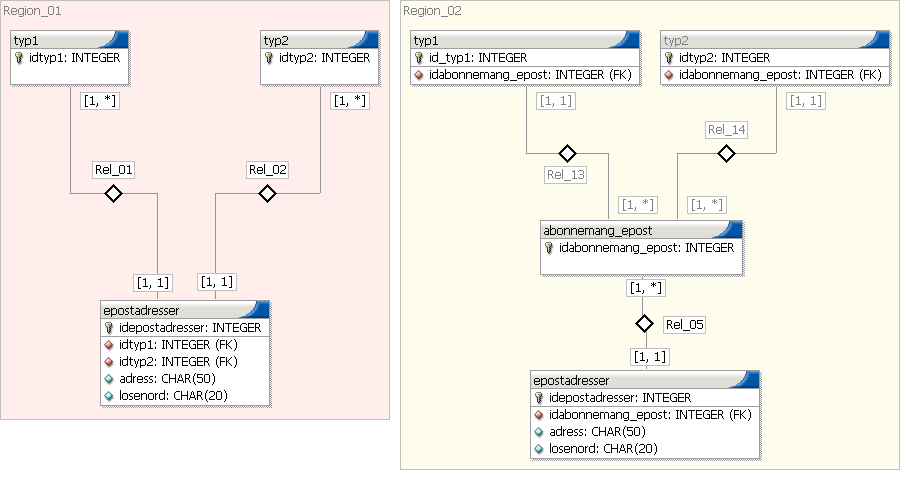
Task: Click the primary key icon beside idtyp1: INTEGER
Action: tap(19, 57)
